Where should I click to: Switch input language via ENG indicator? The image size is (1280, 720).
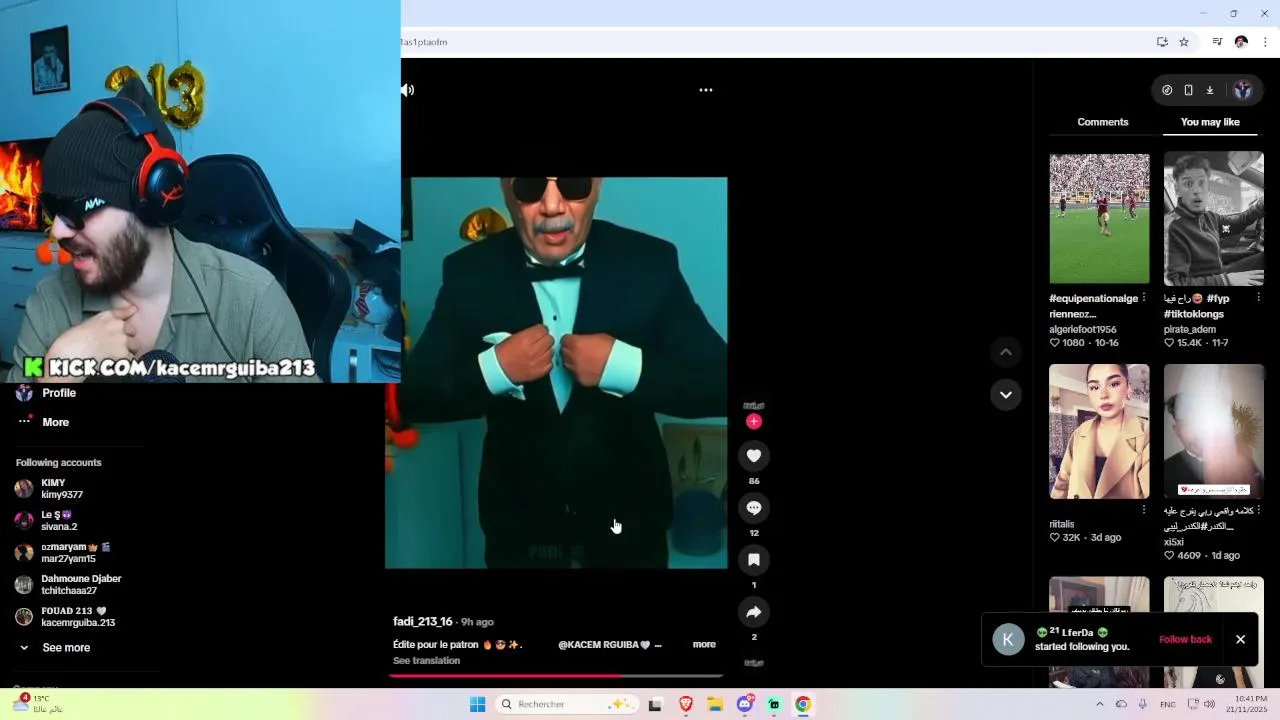tap(1167, 704)
